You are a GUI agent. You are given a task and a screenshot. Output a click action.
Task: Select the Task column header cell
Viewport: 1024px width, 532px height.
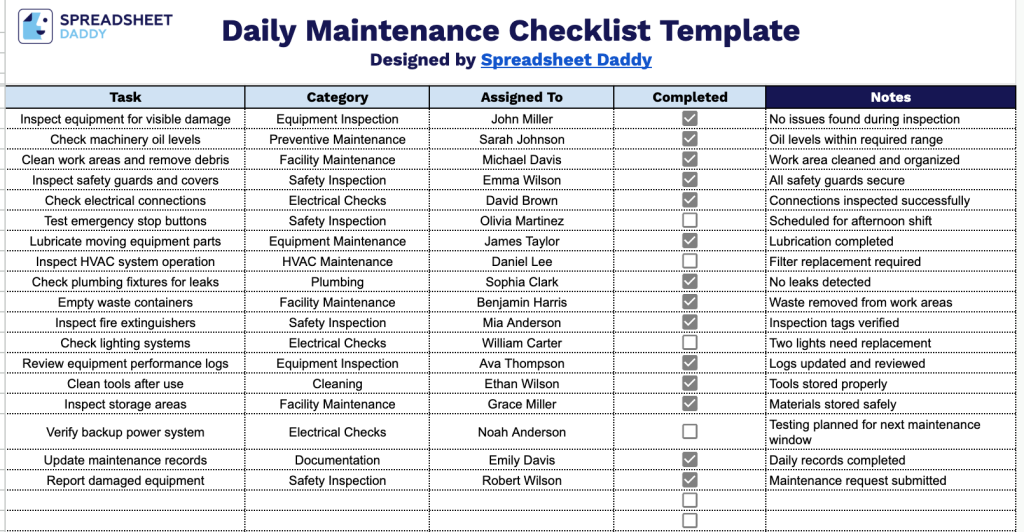[x=125, y=97]
